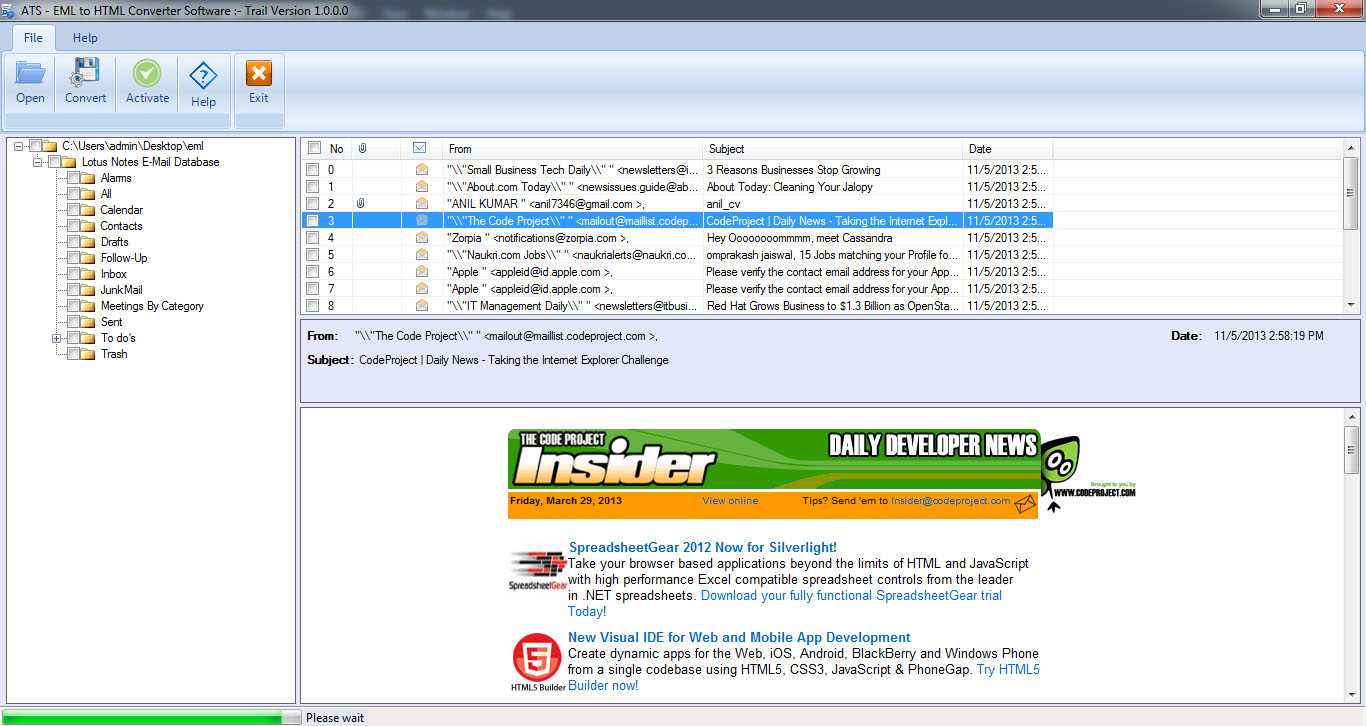Viewport: 1366px width, 726px height.
Task: Tick the checkbox for email row 5
Action: 313,255
